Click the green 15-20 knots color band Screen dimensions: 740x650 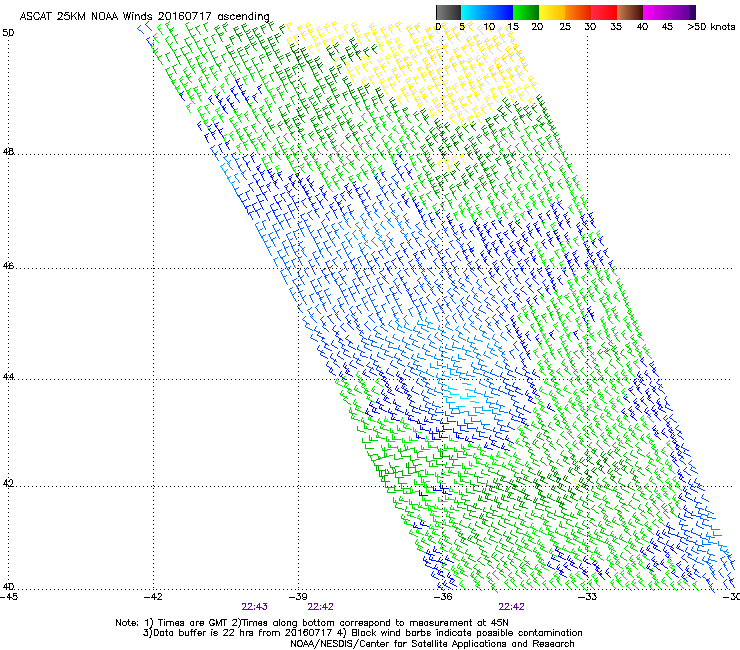click(x=526, y=12)
